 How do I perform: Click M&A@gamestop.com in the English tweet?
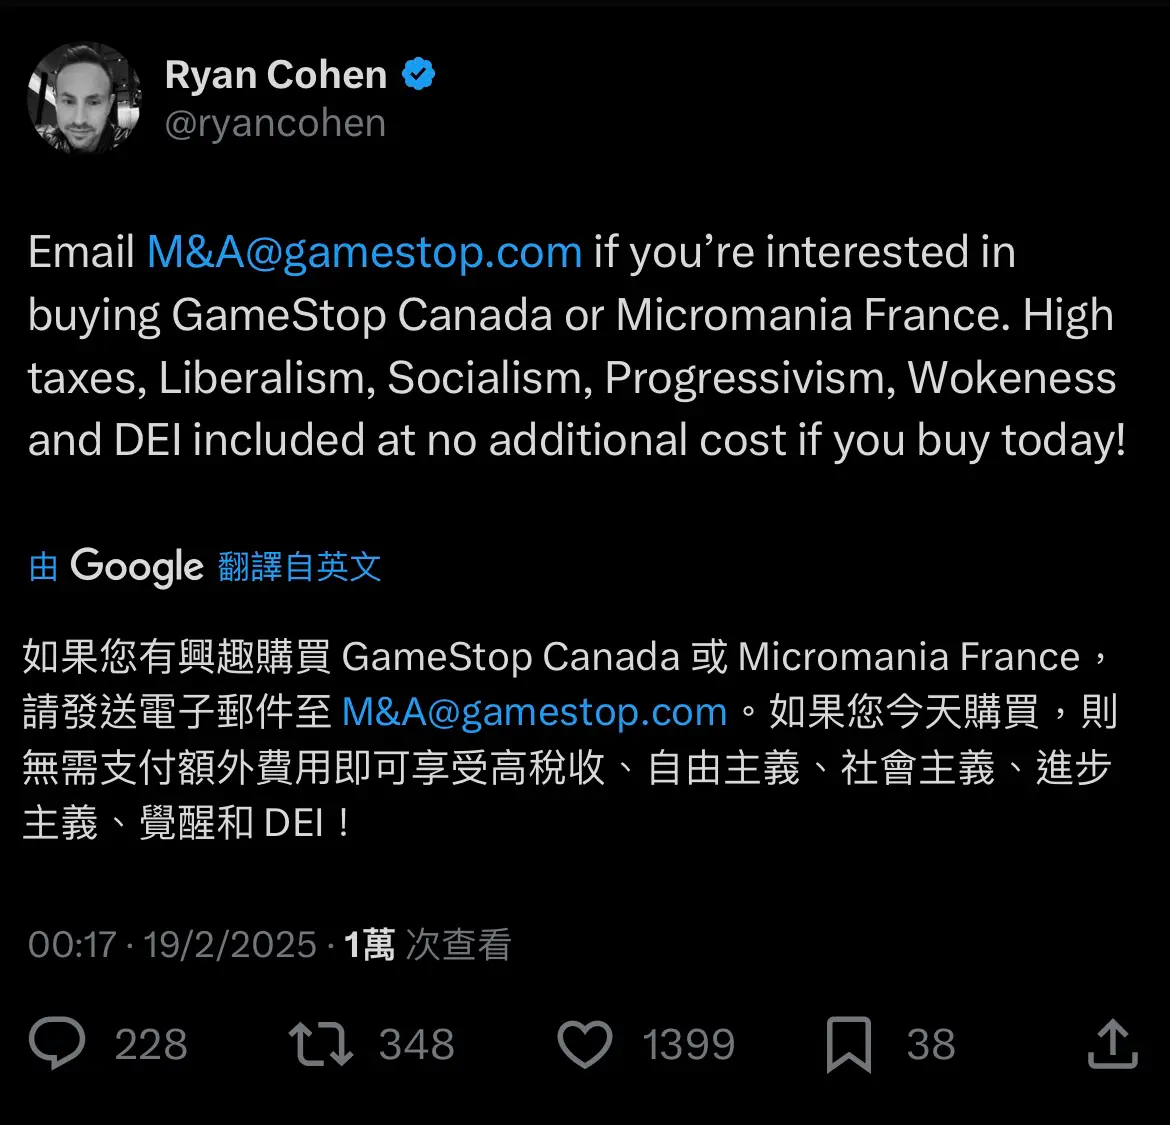click(x=364, y=252)
